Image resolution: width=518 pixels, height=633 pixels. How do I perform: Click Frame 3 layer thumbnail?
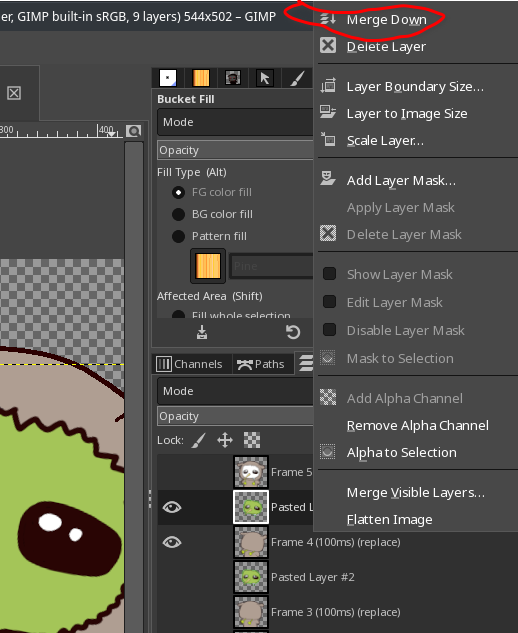(x=251, y=612)
